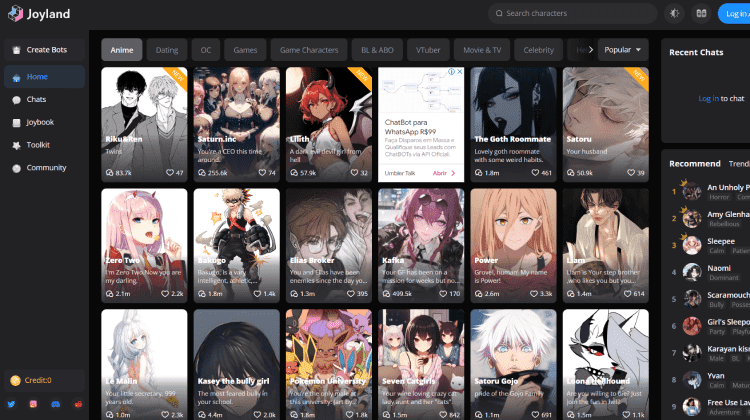Select the BL & ABO tab
The image size is (750, 420).
(377, 50)
